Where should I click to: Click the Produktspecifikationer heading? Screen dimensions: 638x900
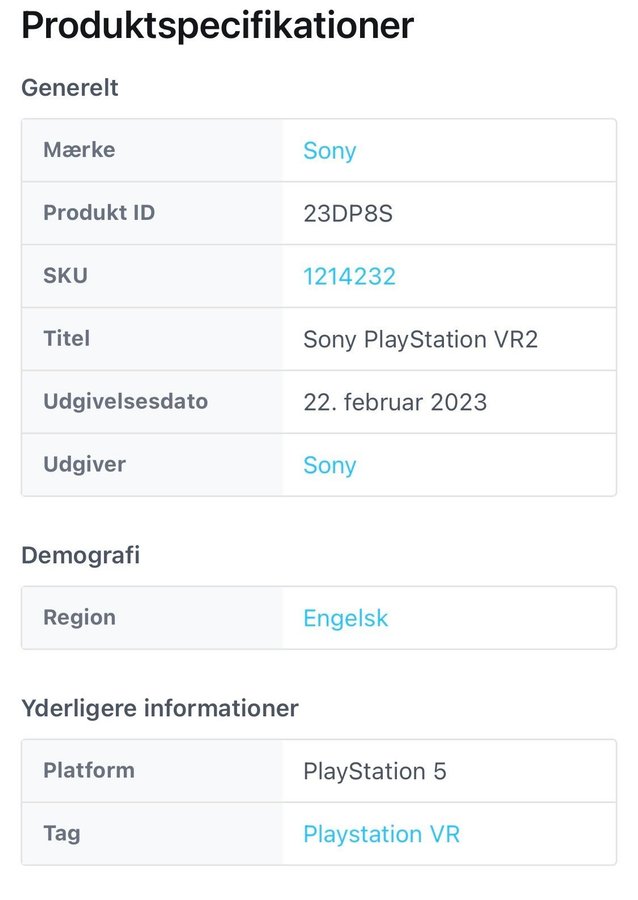click(x=217, y=25)
